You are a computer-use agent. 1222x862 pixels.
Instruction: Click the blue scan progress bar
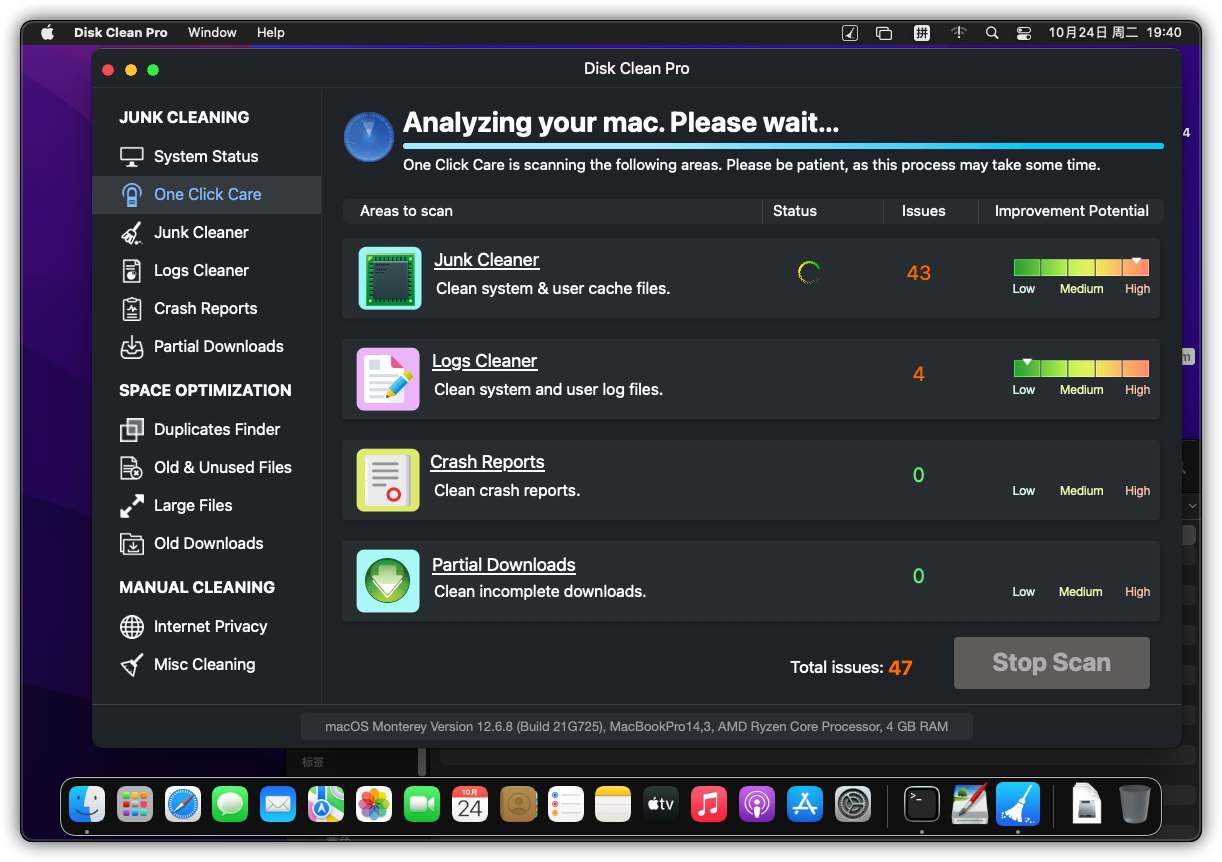(782, 146)
